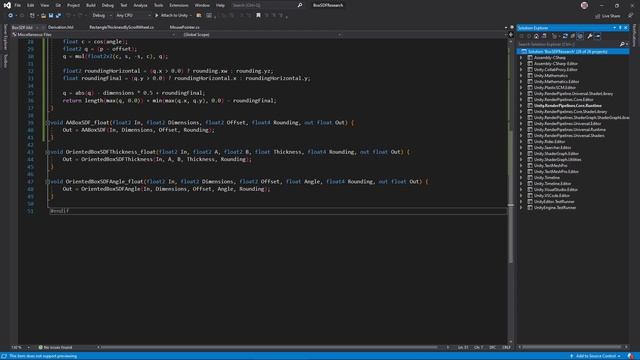Switch to the Derivation.hlsl tab
The image size is (640, 360).
click(x=60, y=27)
